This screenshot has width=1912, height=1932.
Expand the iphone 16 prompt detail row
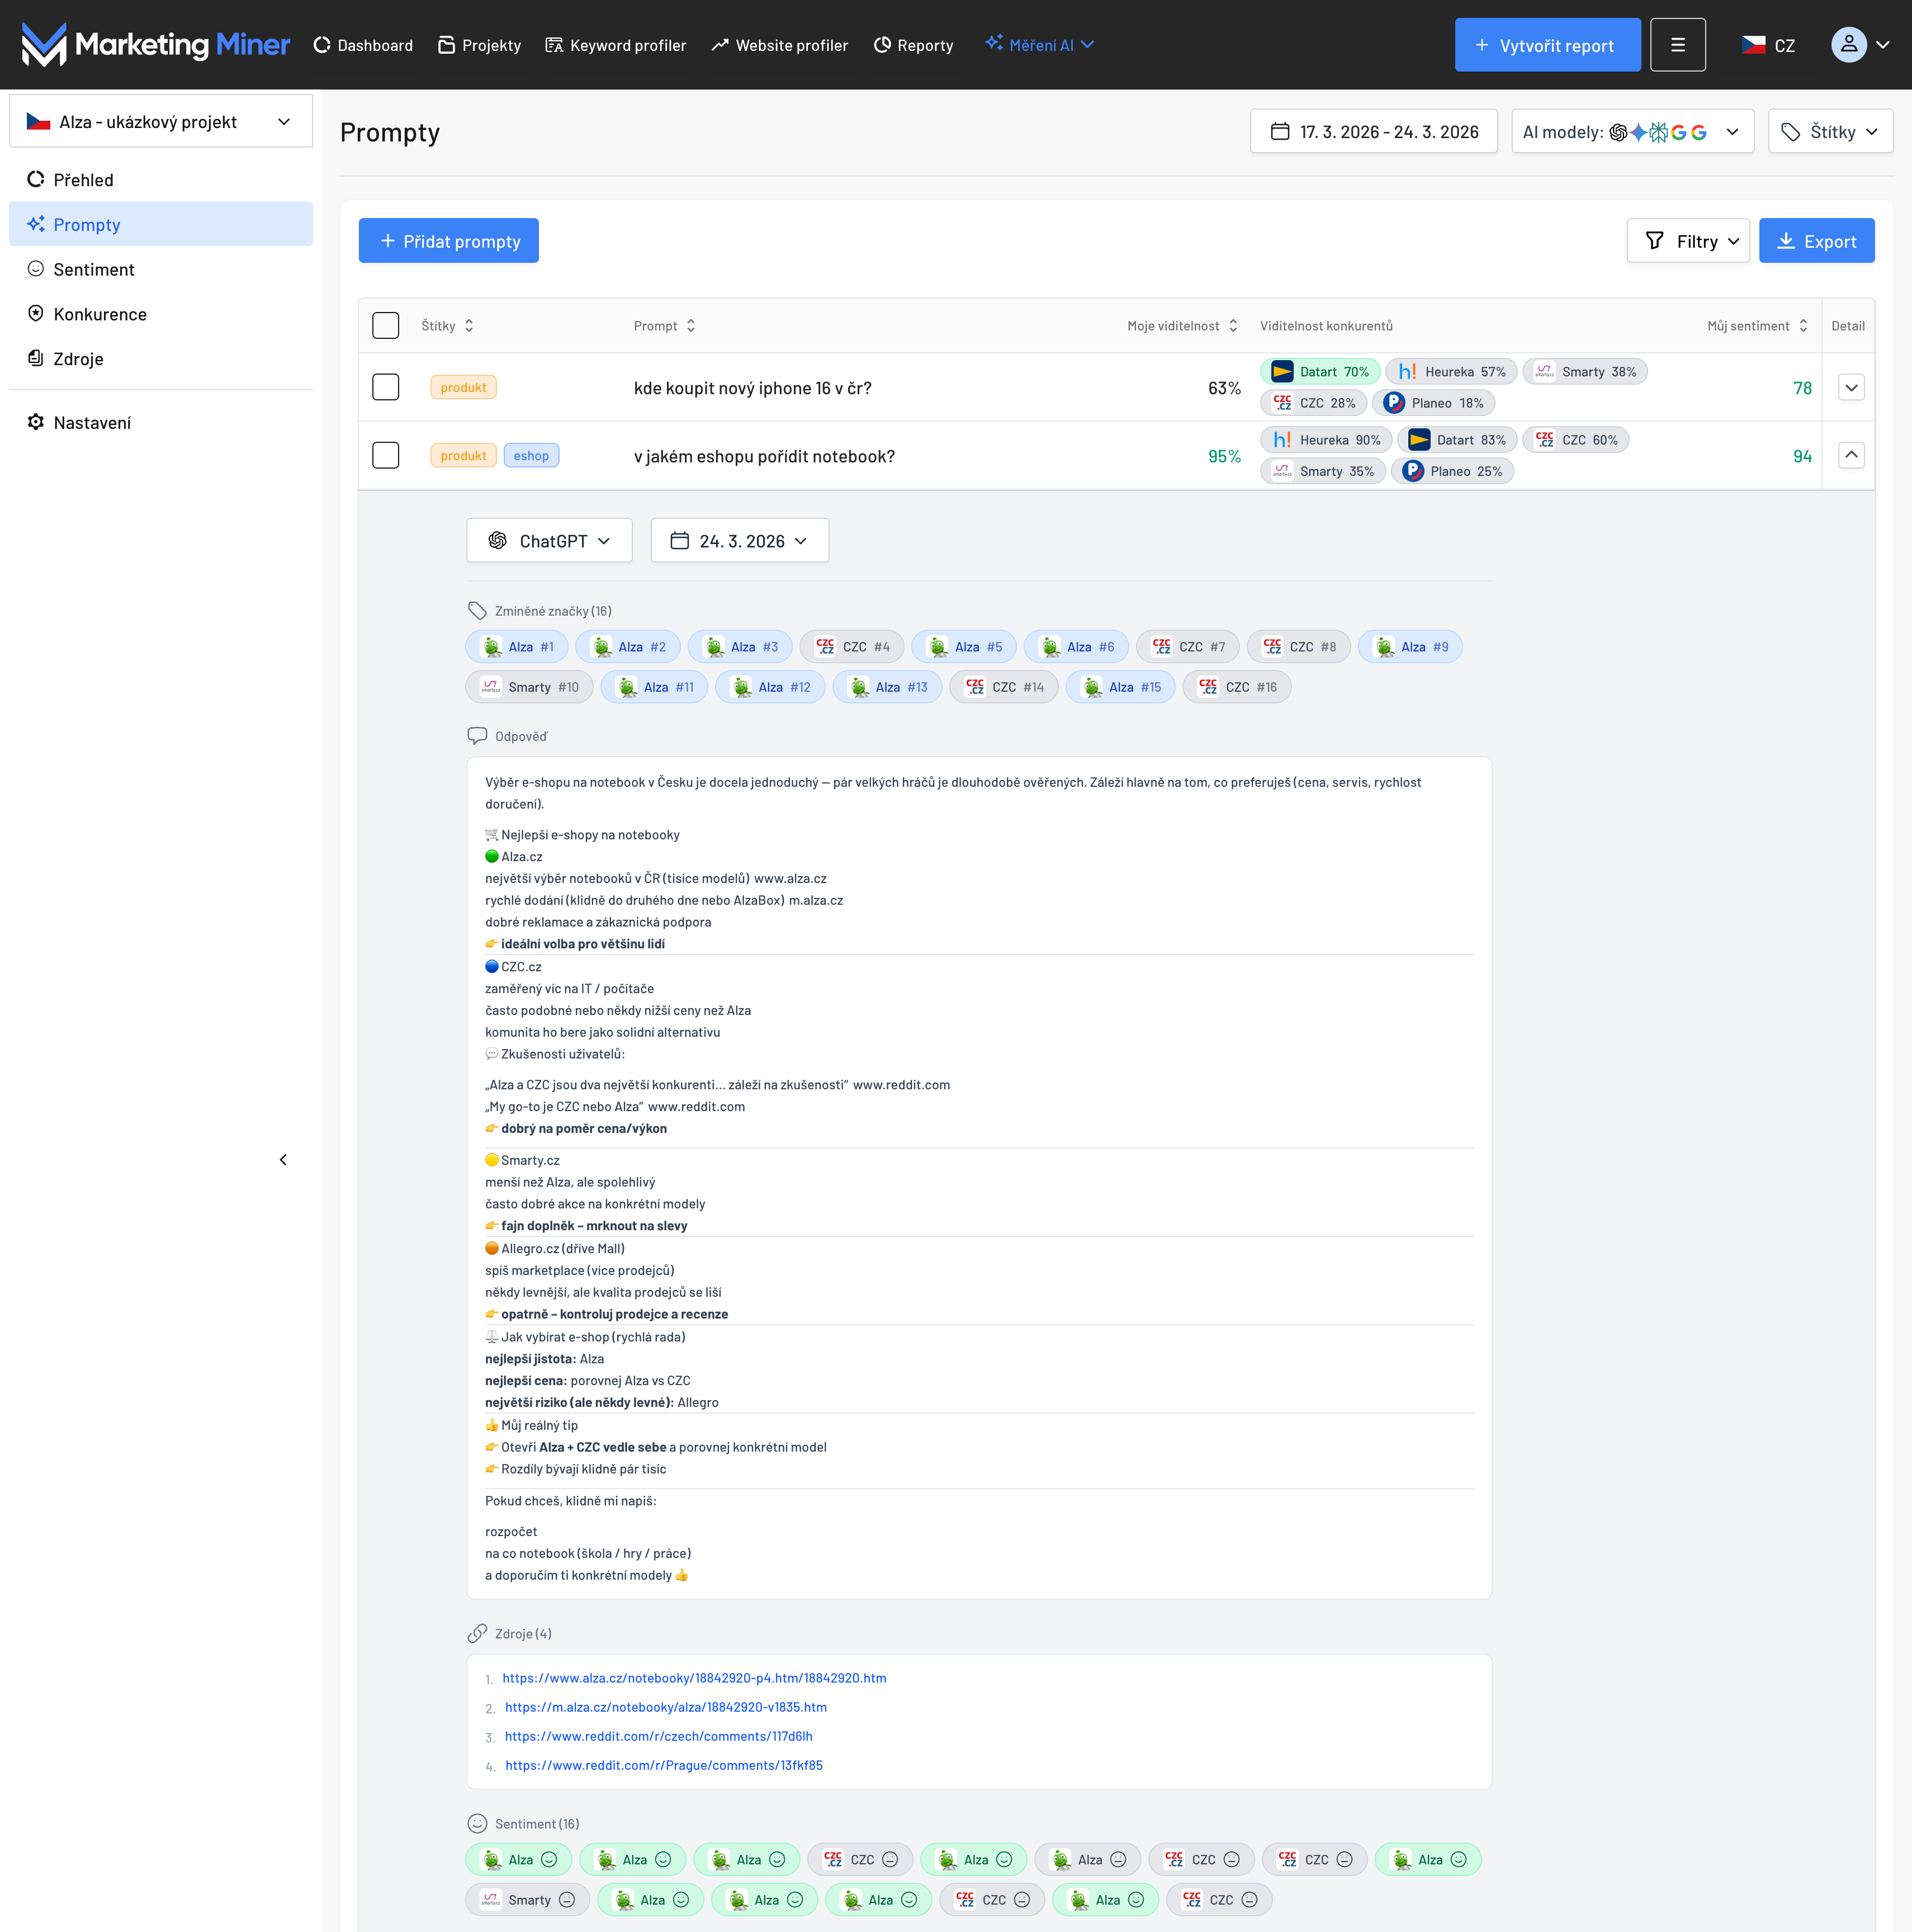1851,388
